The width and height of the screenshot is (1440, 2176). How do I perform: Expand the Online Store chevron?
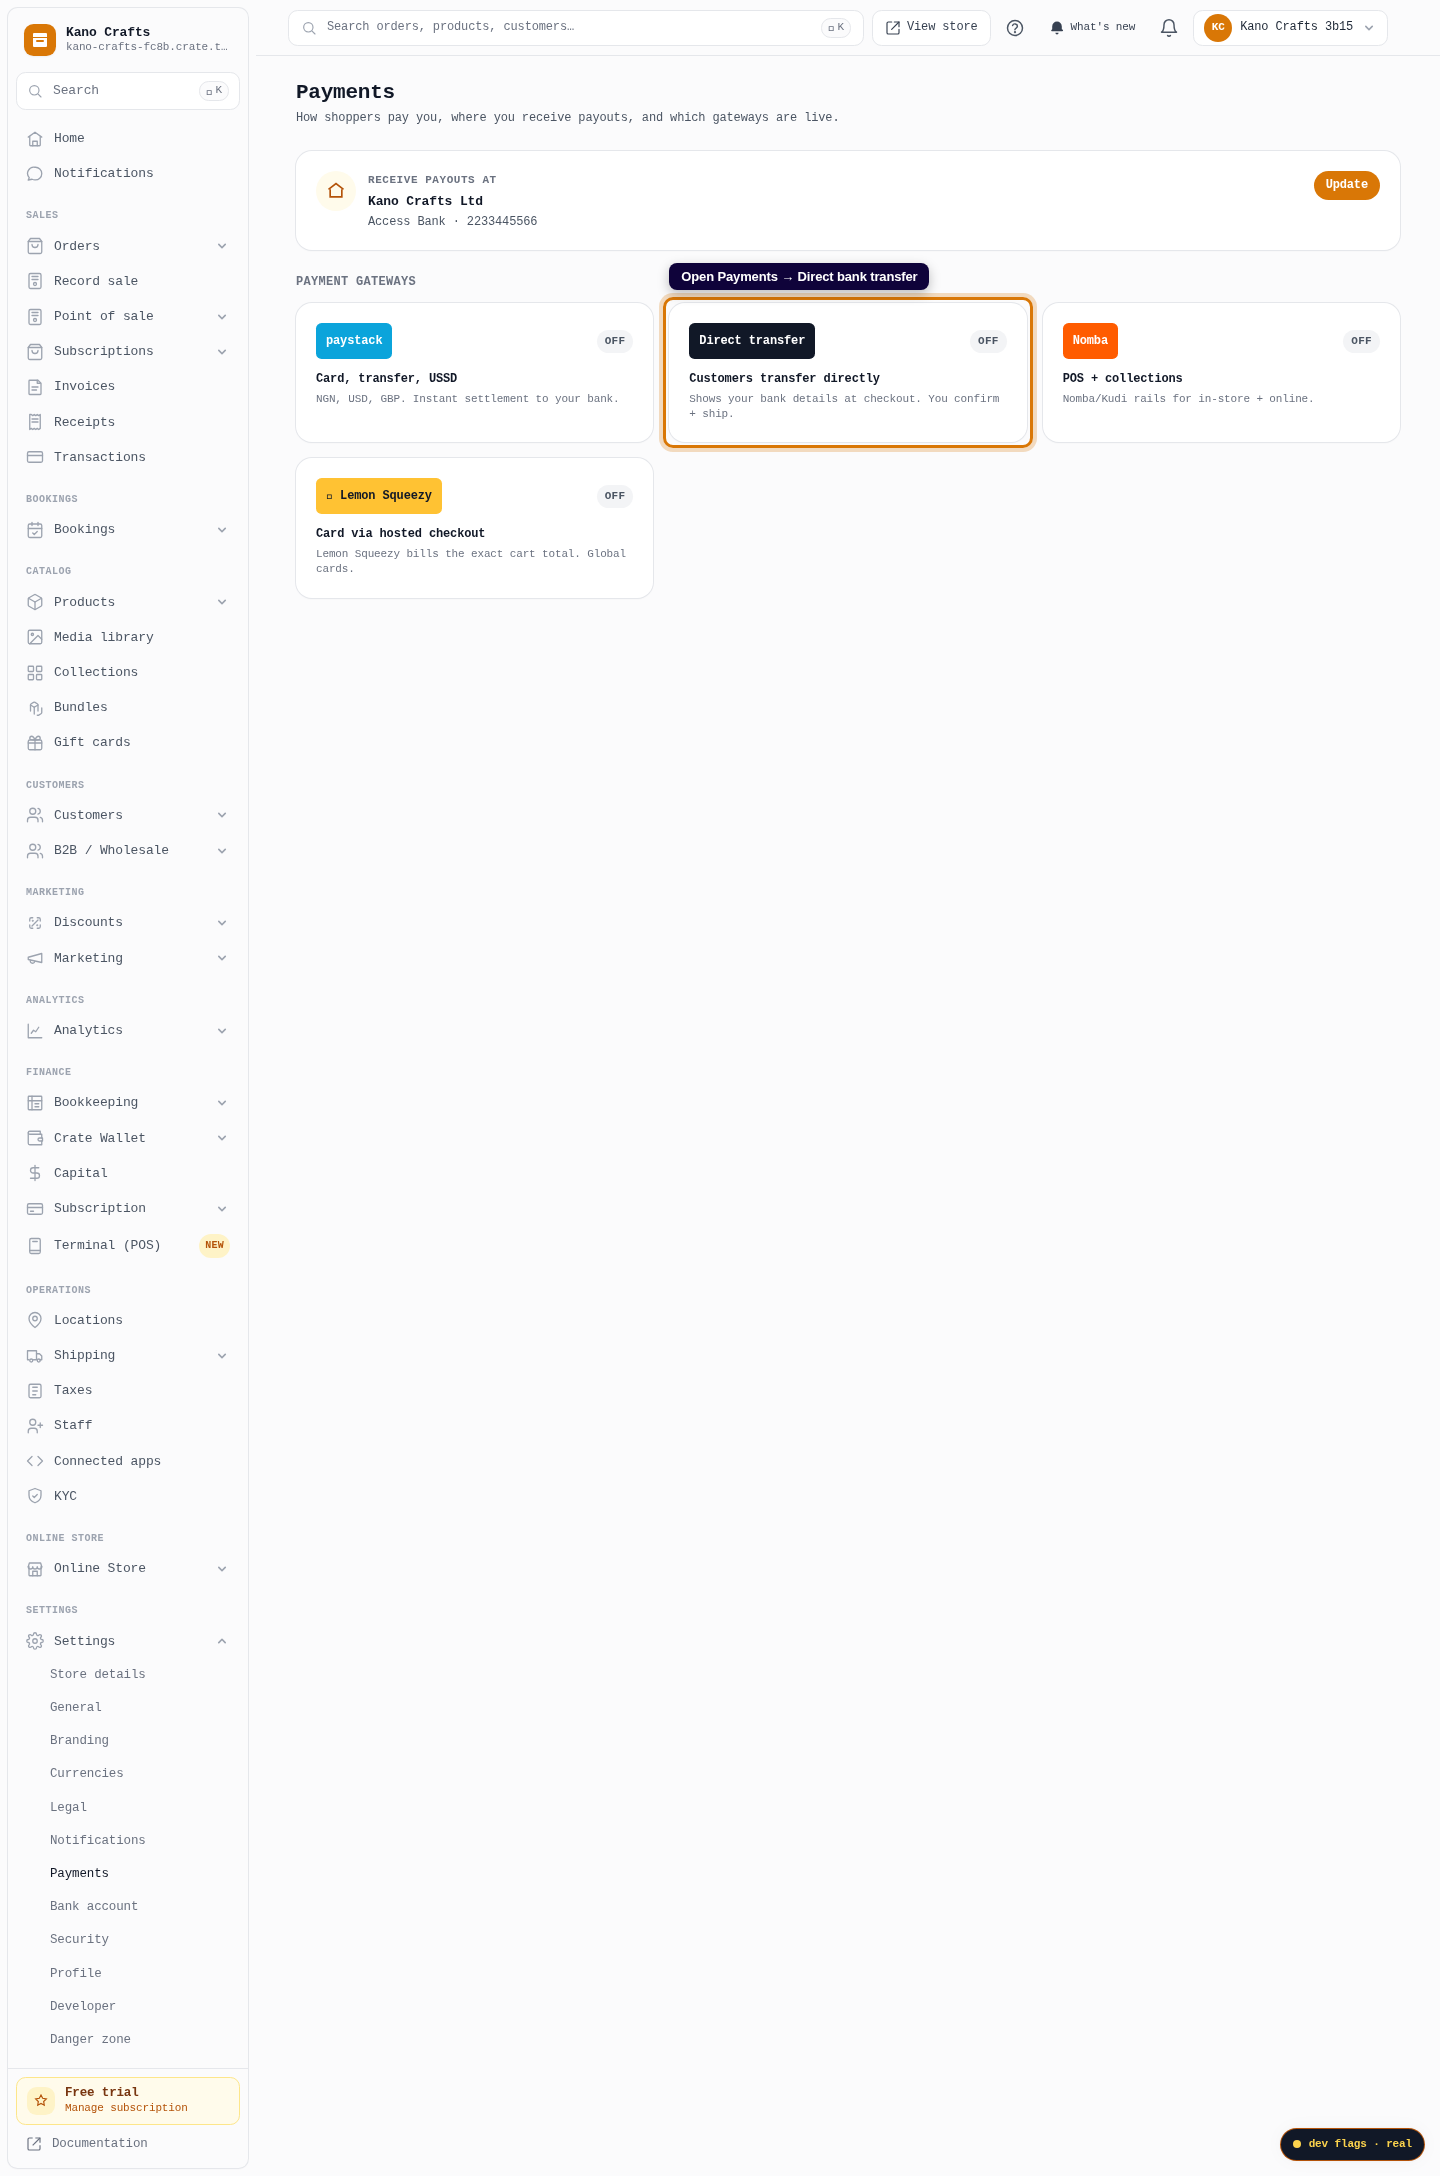pos(222,1569)
